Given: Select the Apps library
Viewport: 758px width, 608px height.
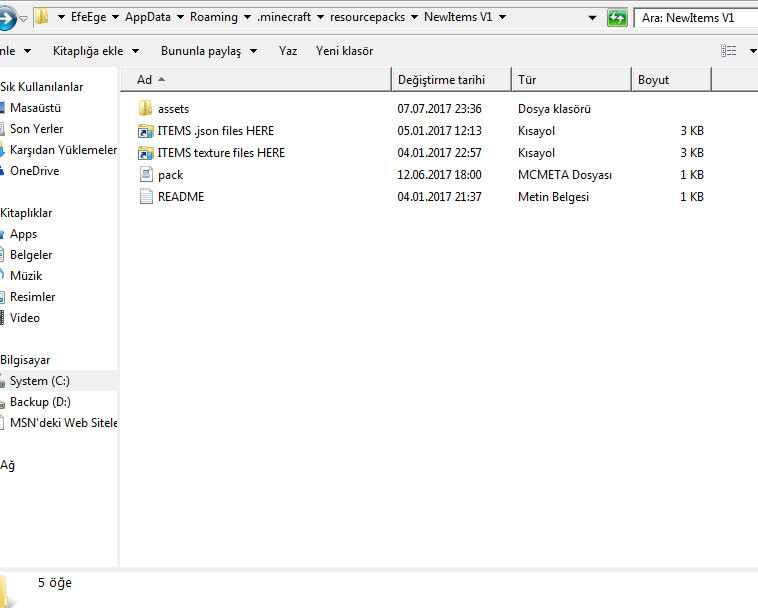Looking at the screenshot, I should coord(23,234).
